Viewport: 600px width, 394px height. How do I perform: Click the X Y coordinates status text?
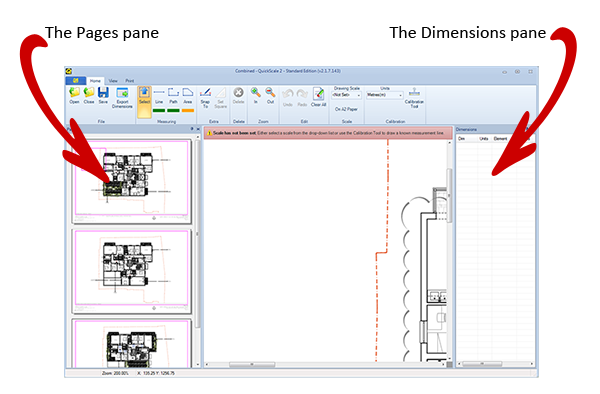[x=156, y=373]
